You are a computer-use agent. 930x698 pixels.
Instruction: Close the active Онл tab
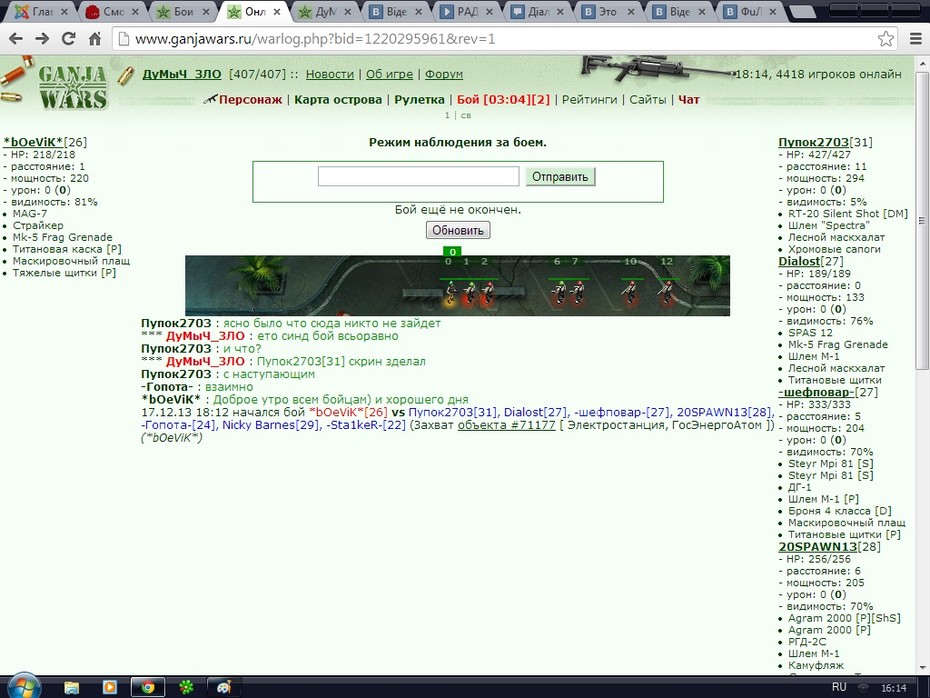click(x=277, y=12)
